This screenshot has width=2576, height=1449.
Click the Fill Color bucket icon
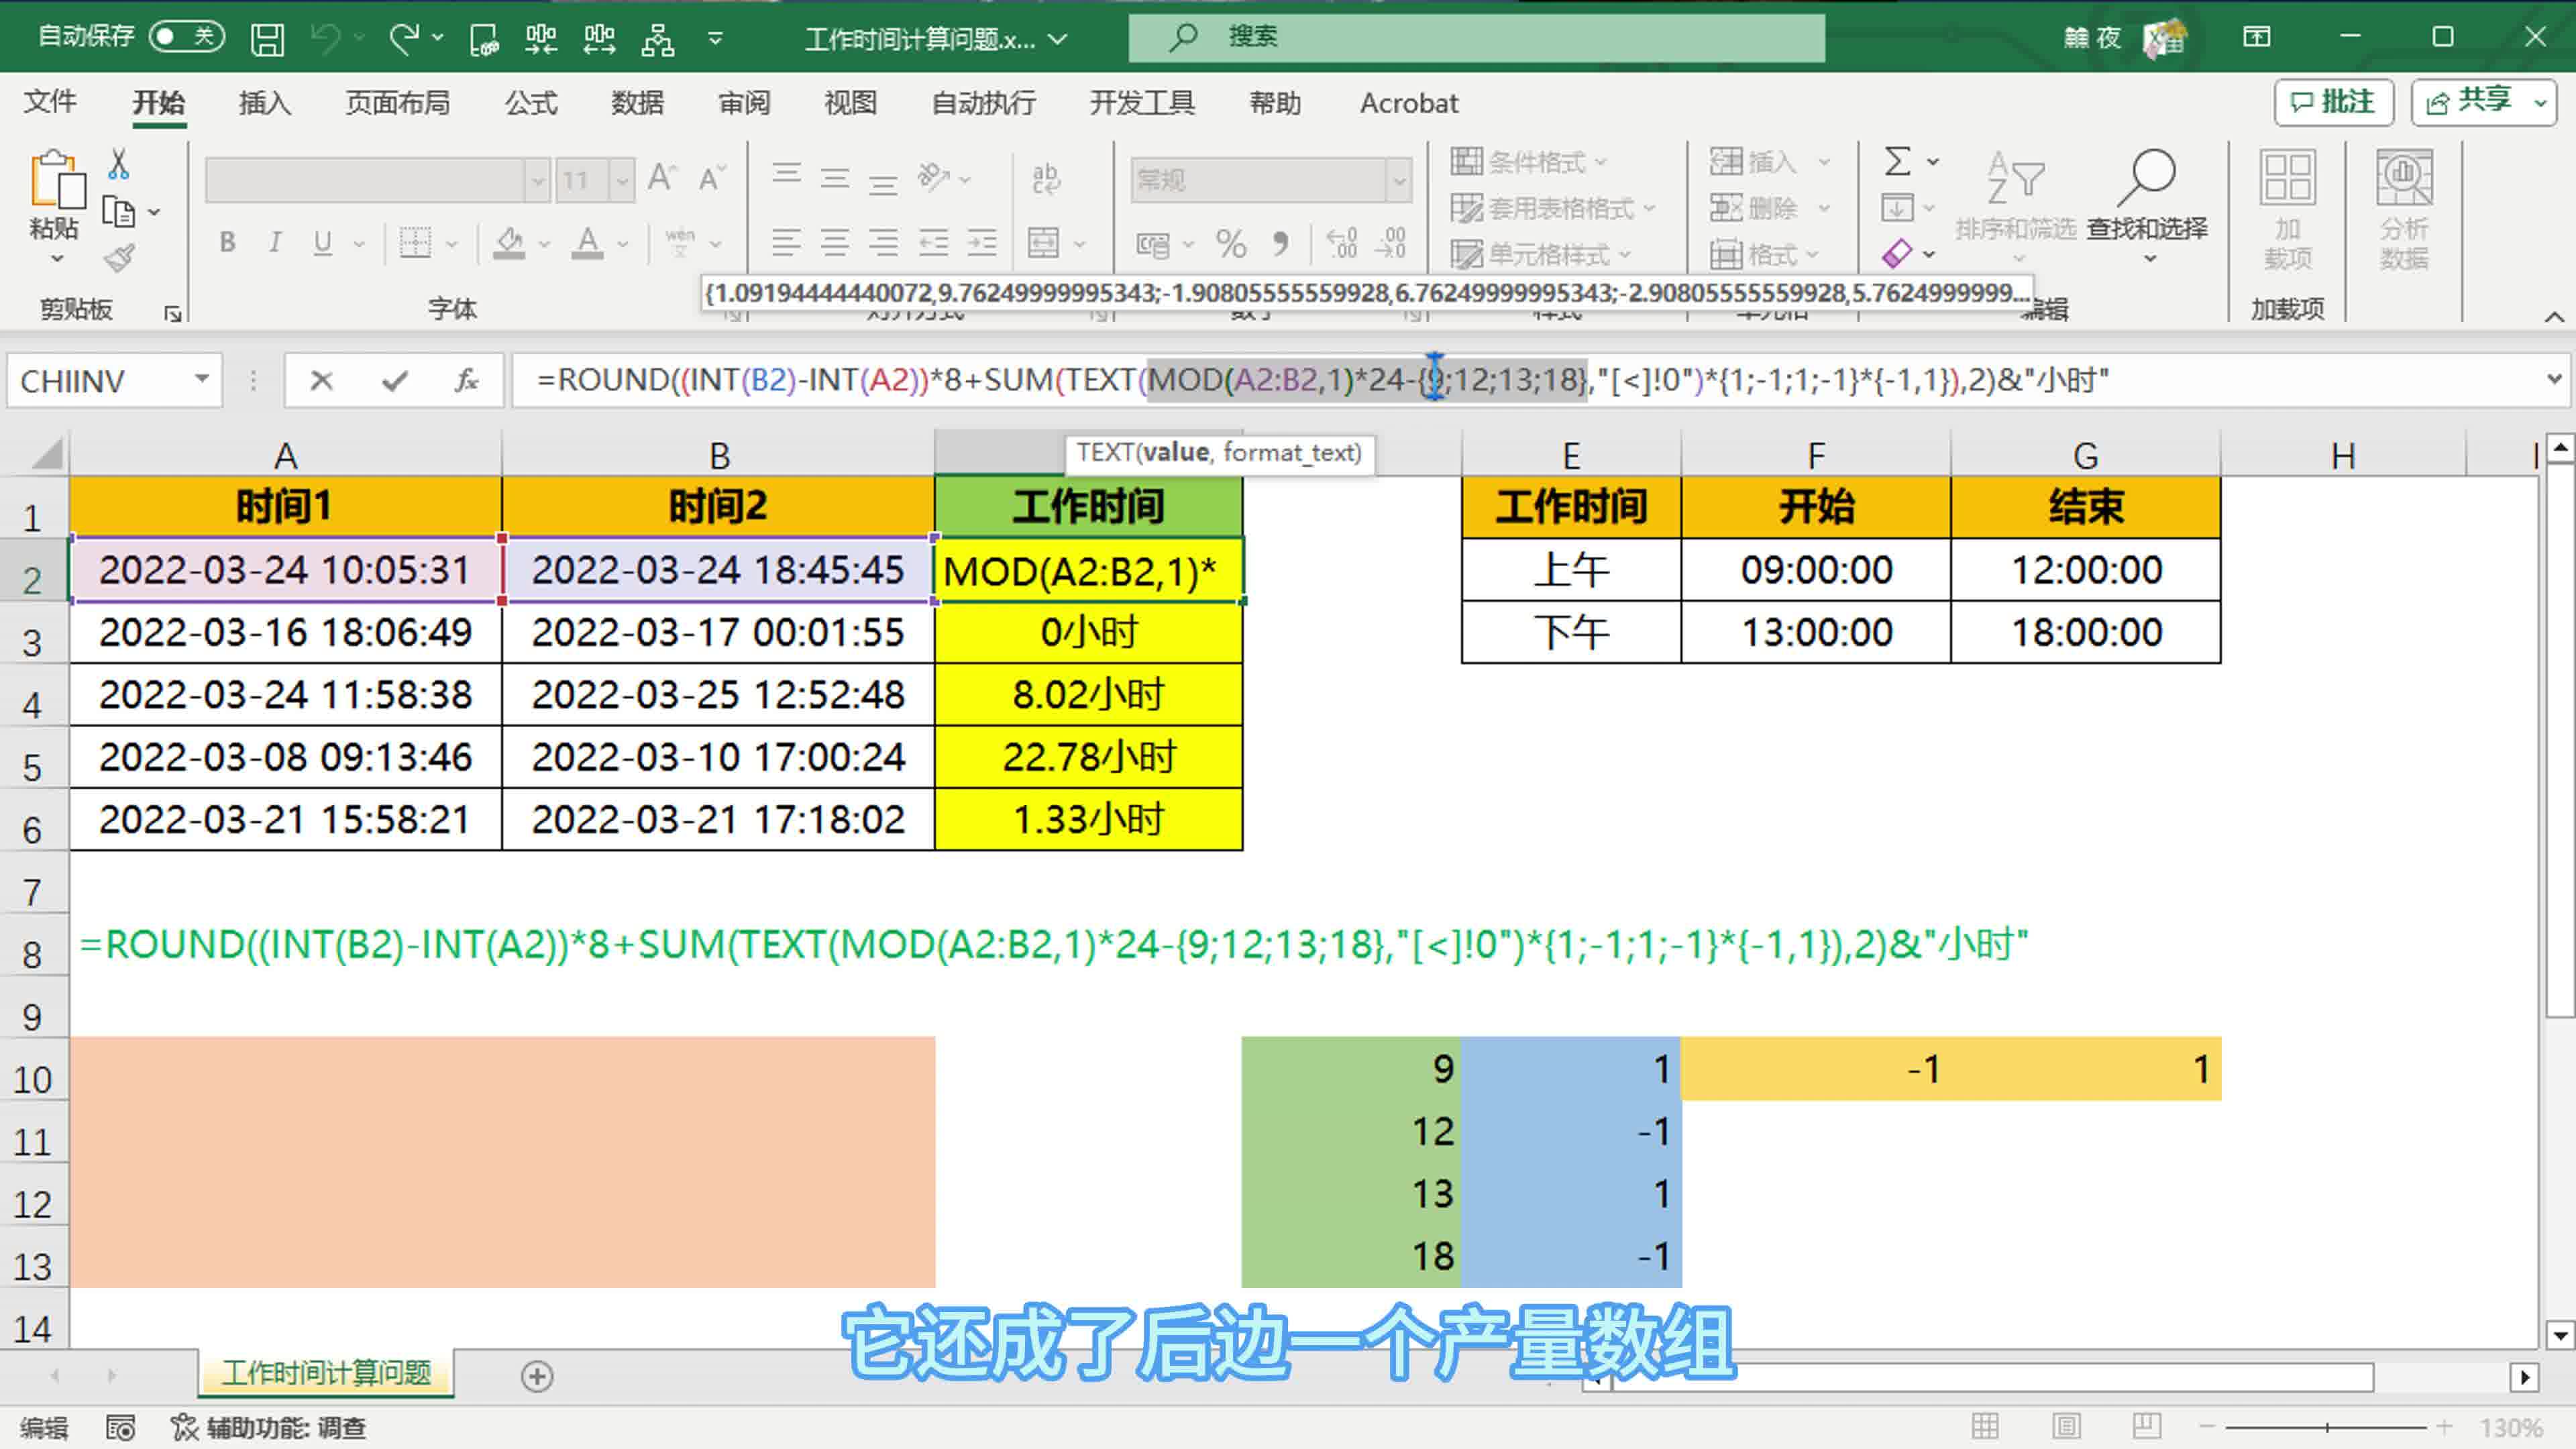click(x=509, y=243)
